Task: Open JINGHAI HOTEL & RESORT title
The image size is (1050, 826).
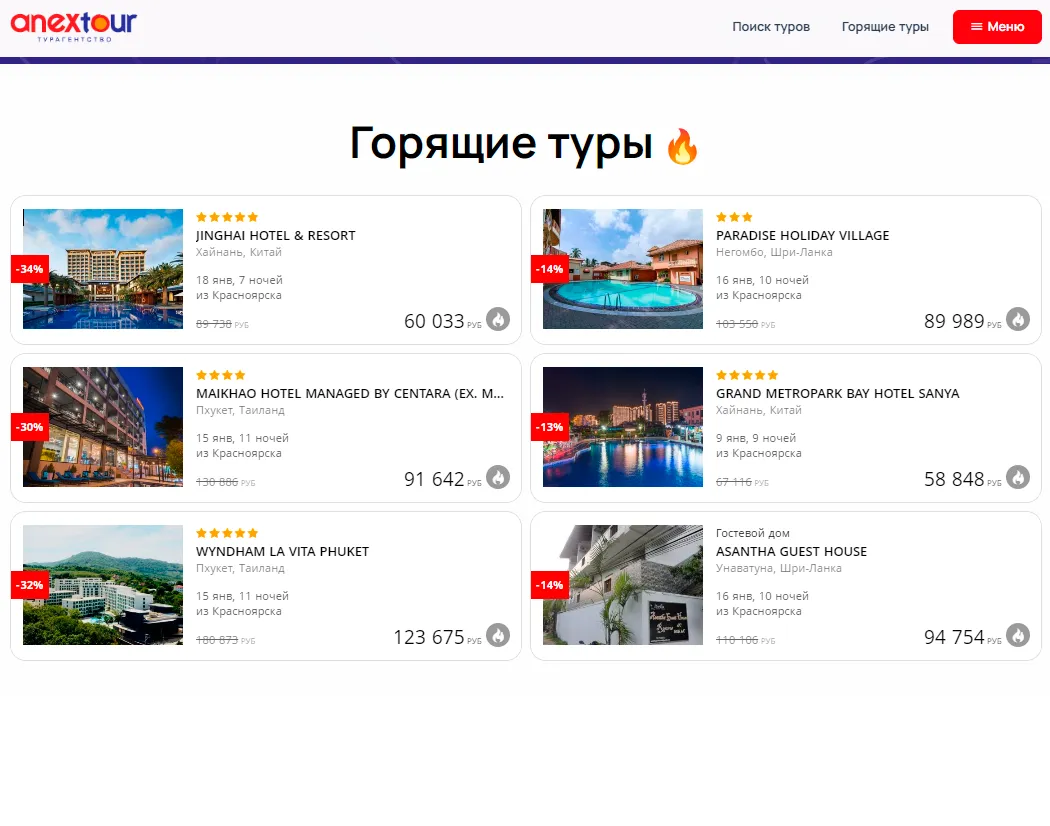Action: [275, 235]
